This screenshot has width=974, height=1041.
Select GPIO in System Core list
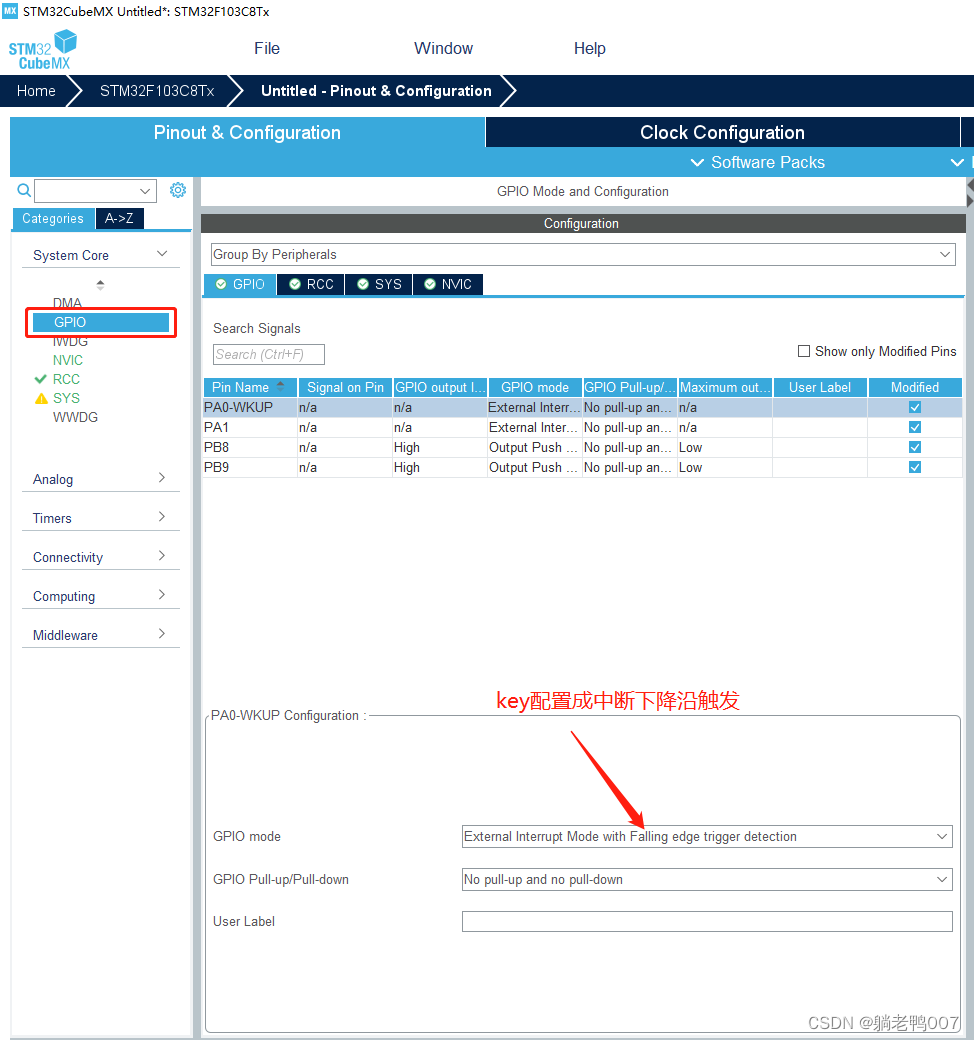[x=101, y=322]
